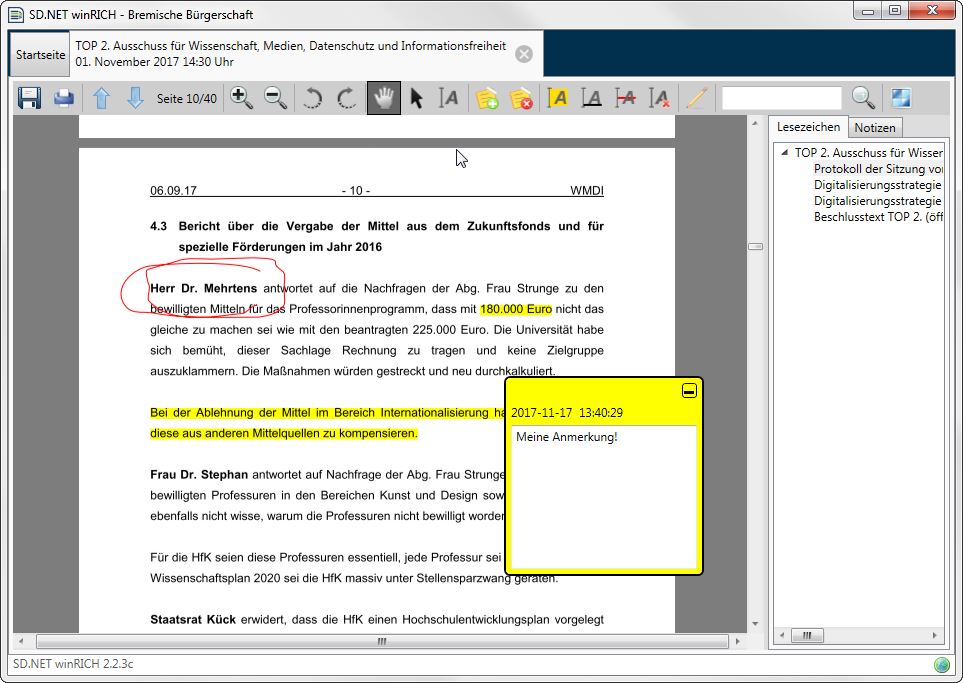The height and width of the screenshot is (683, 963).
Task: Open the Startseite tab
Action: pos(40,55)
